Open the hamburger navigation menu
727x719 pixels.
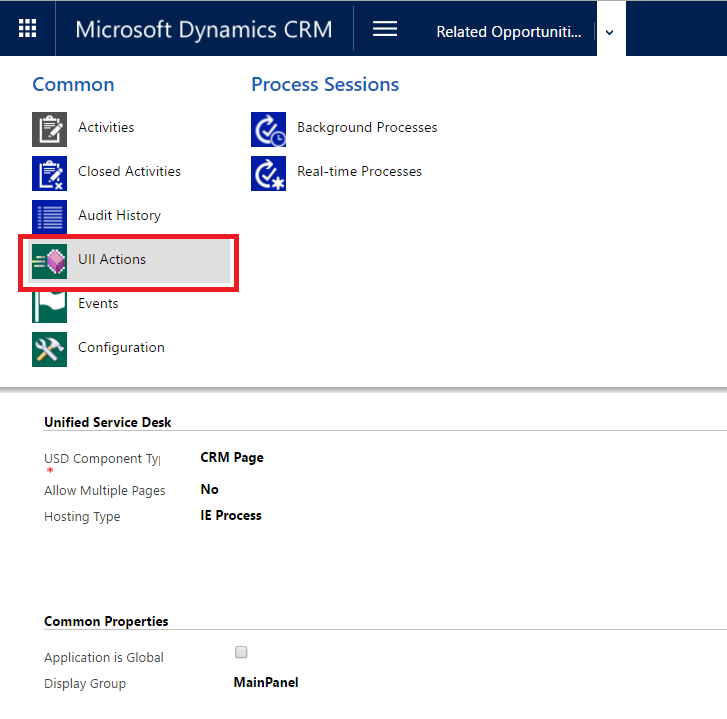tap(385, 29)
